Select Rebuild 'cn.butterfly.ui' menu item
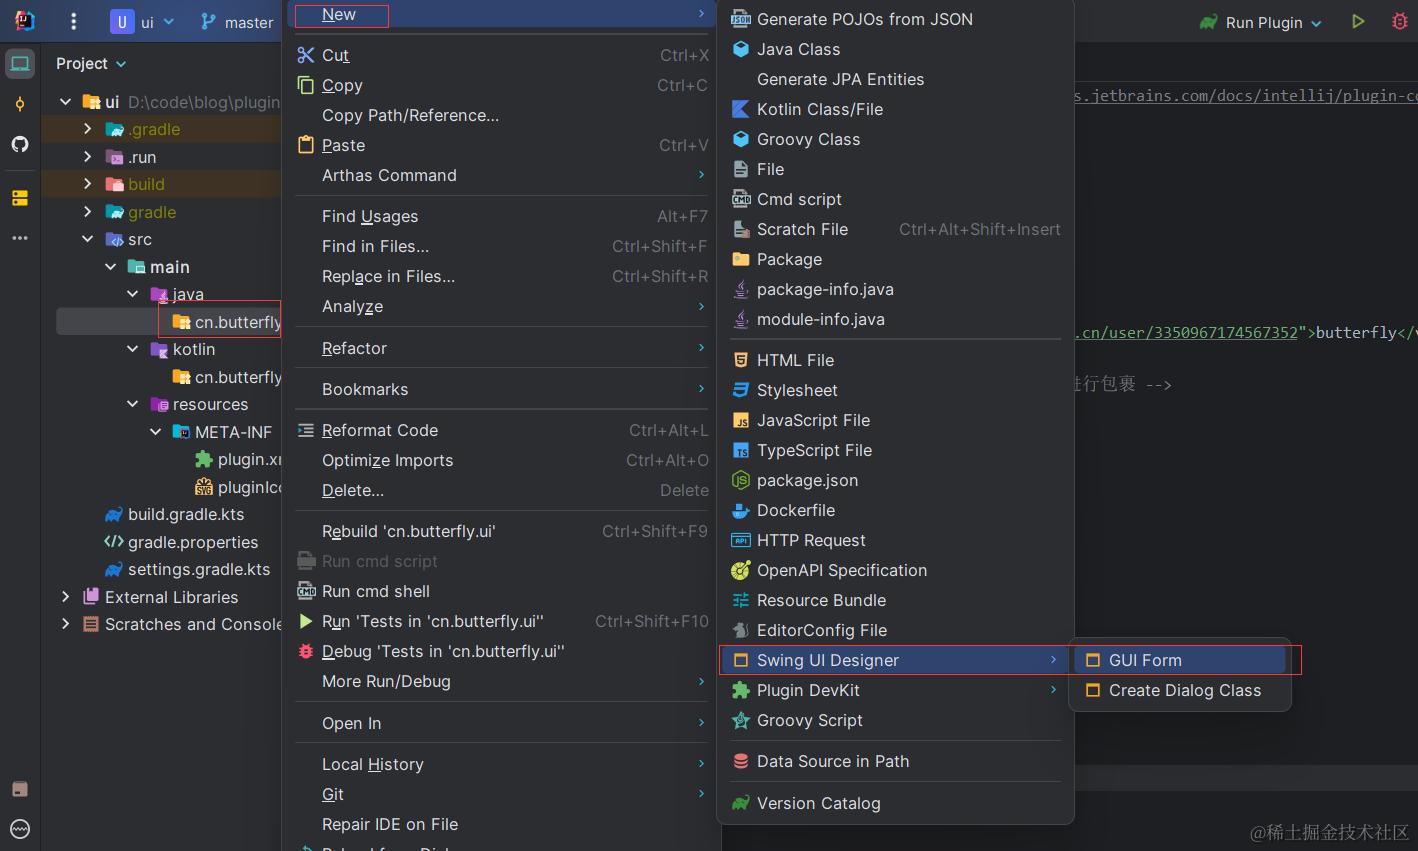The width and height of the screenshot is (1418, 851). pyautogui.click(x=502, y=531)
